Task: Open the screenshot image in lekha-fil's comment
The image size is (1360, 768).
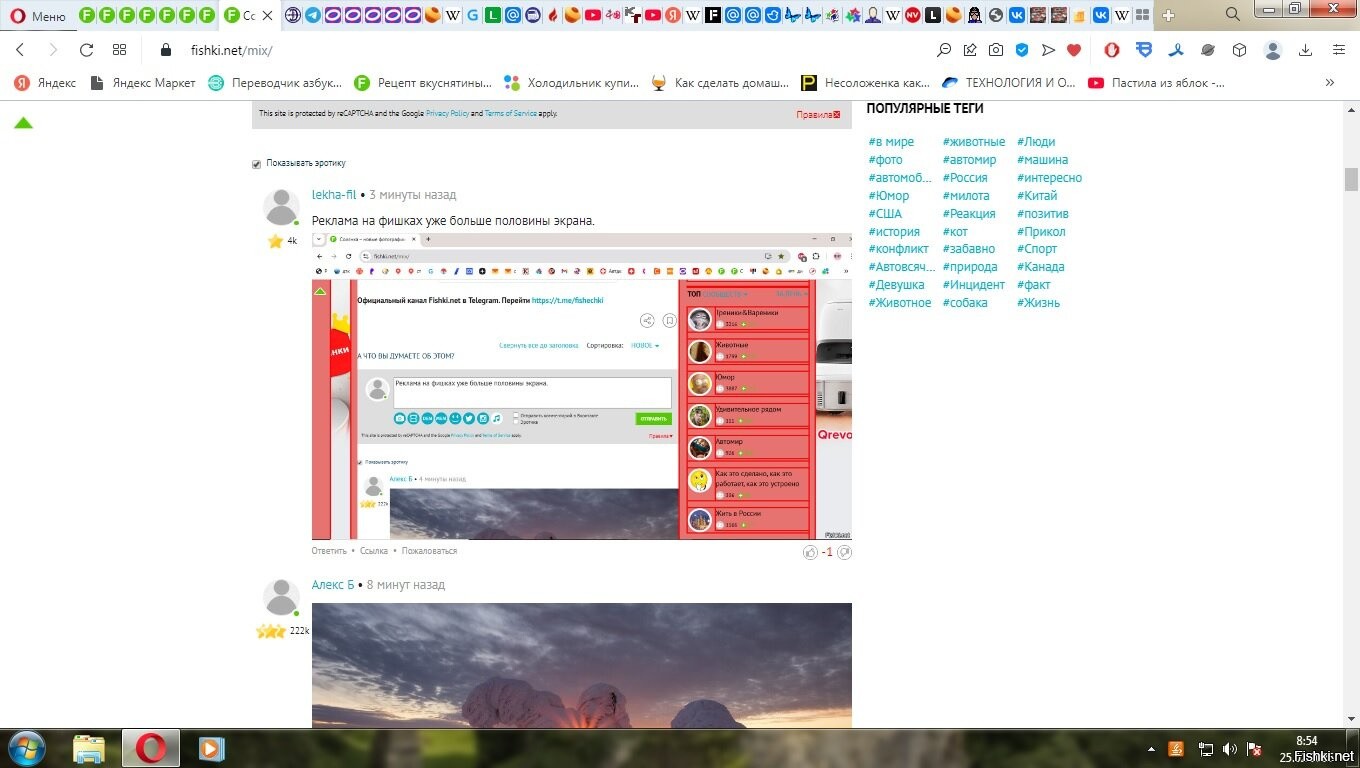Action: (581, 386)
